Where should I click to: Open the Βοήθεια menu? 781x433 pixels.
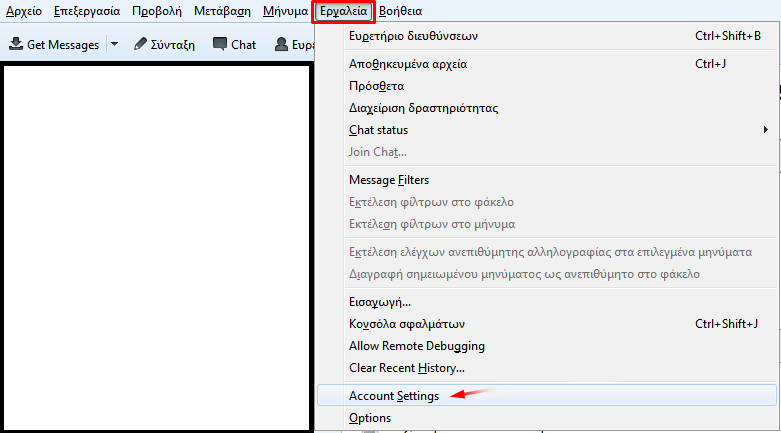(400, 11)
